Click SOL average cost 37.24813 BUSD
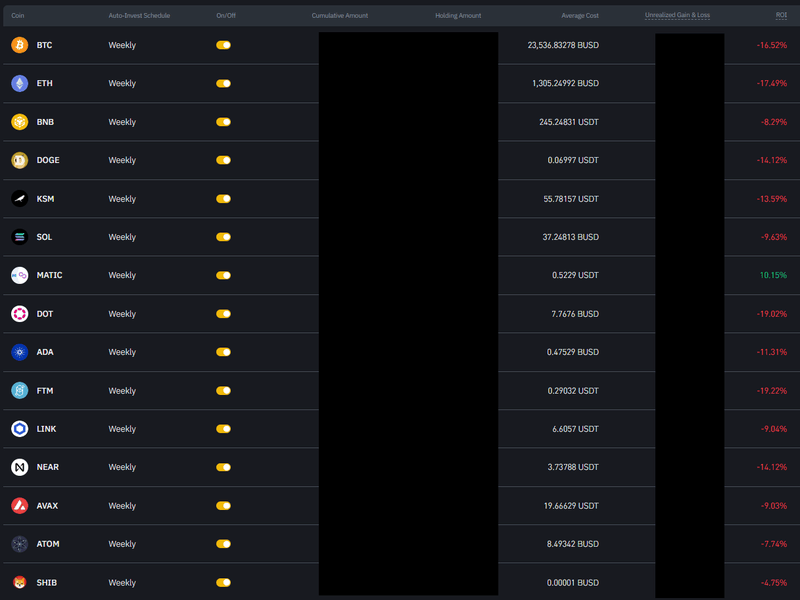Screen dimensions: 800x600 570,237
